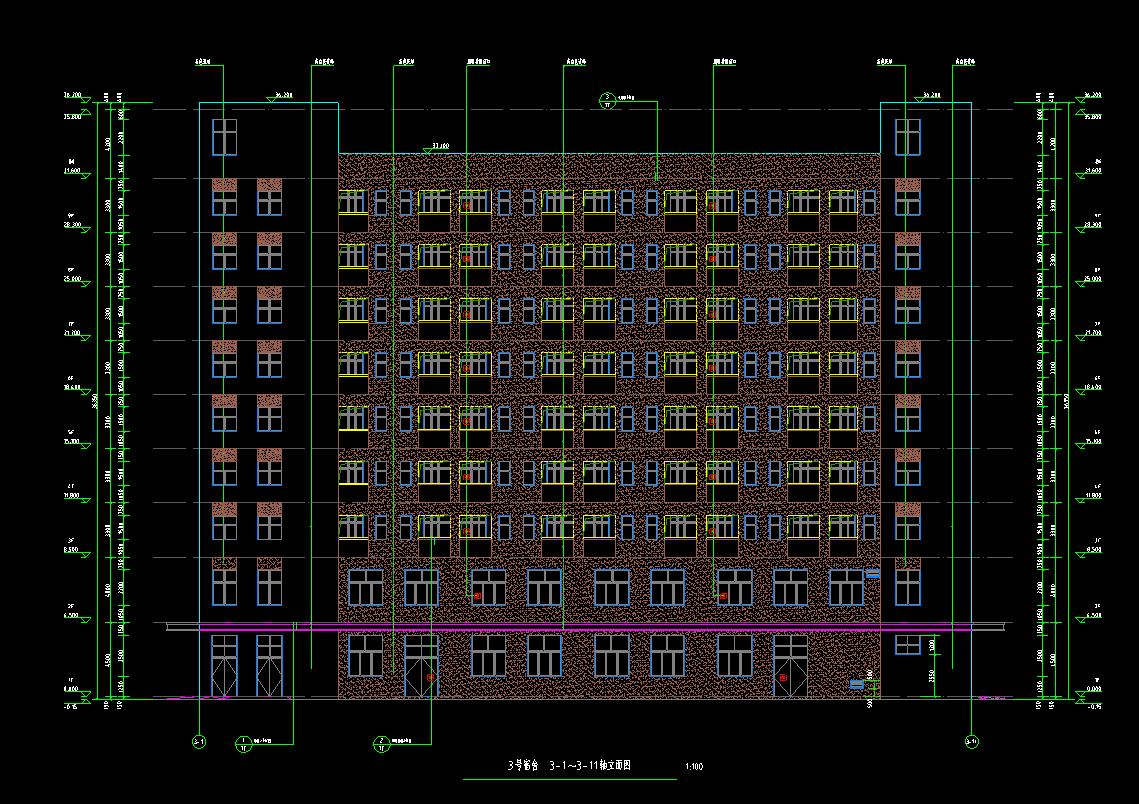The image size is (1139, 804).
Task: Pick the small ground-level window on right tower
Action: (907, 645)
